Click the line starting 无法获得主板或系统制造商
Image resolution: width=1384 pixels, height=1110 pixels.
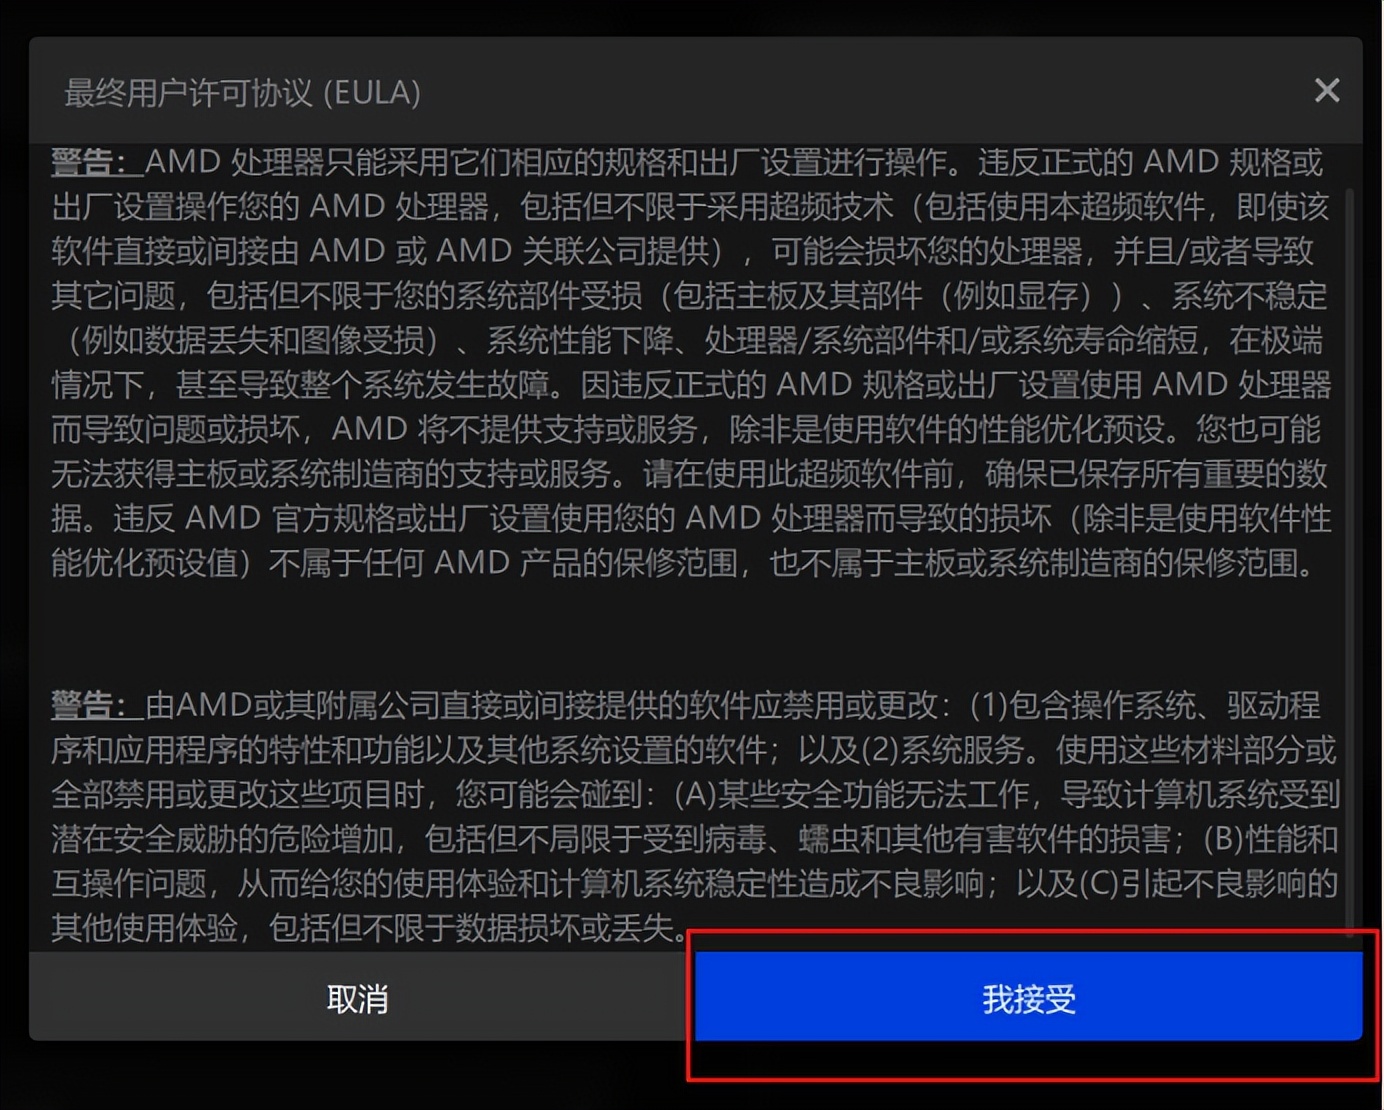689,474
